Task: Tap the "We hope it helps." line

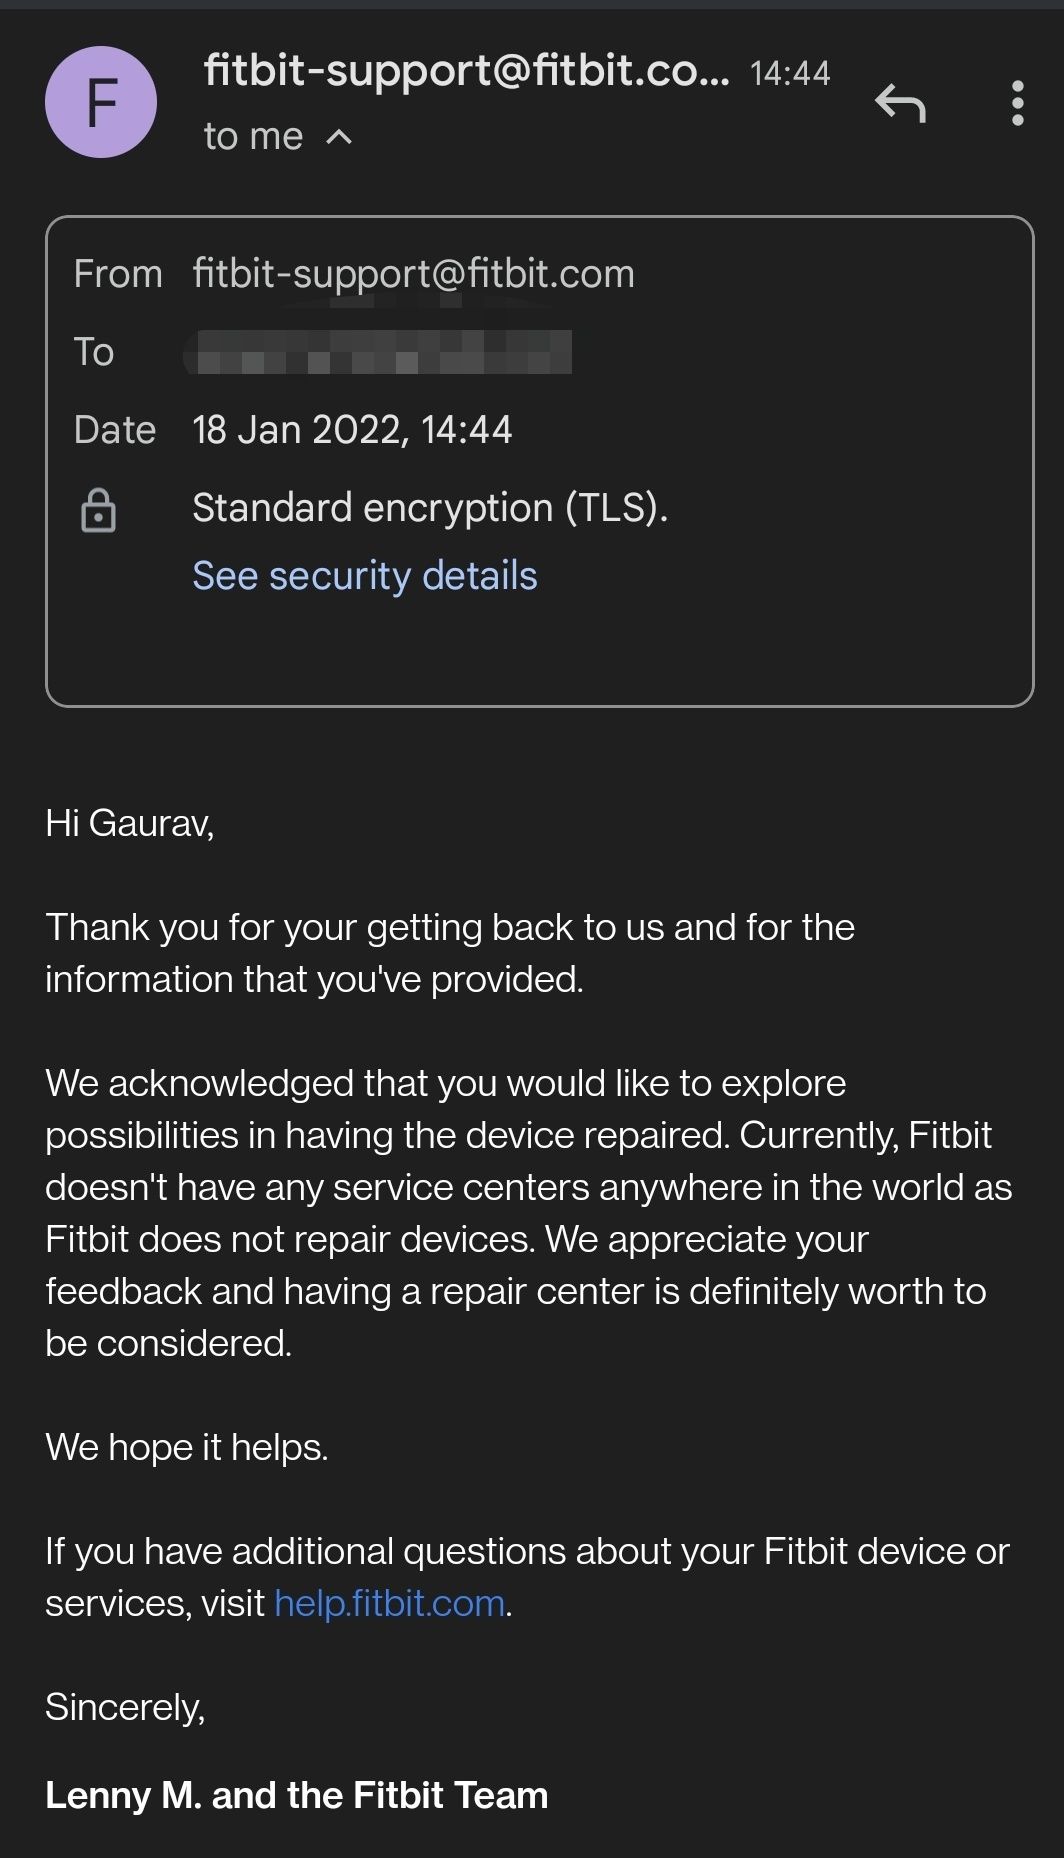Action: point(187,1447)
